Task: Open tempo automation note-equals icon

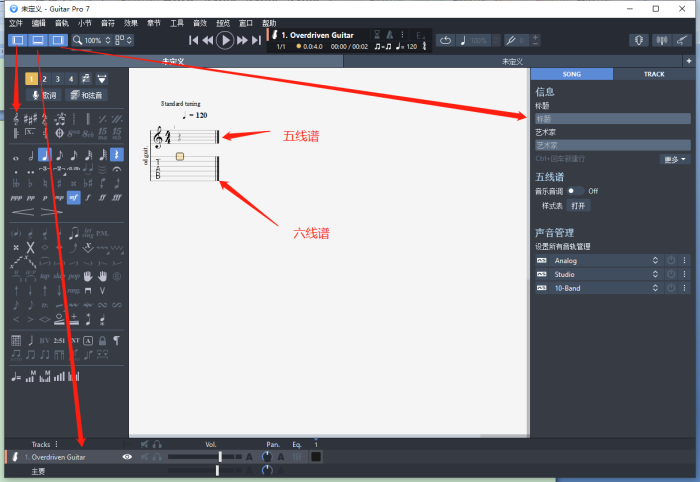Action: click(16, 377)
